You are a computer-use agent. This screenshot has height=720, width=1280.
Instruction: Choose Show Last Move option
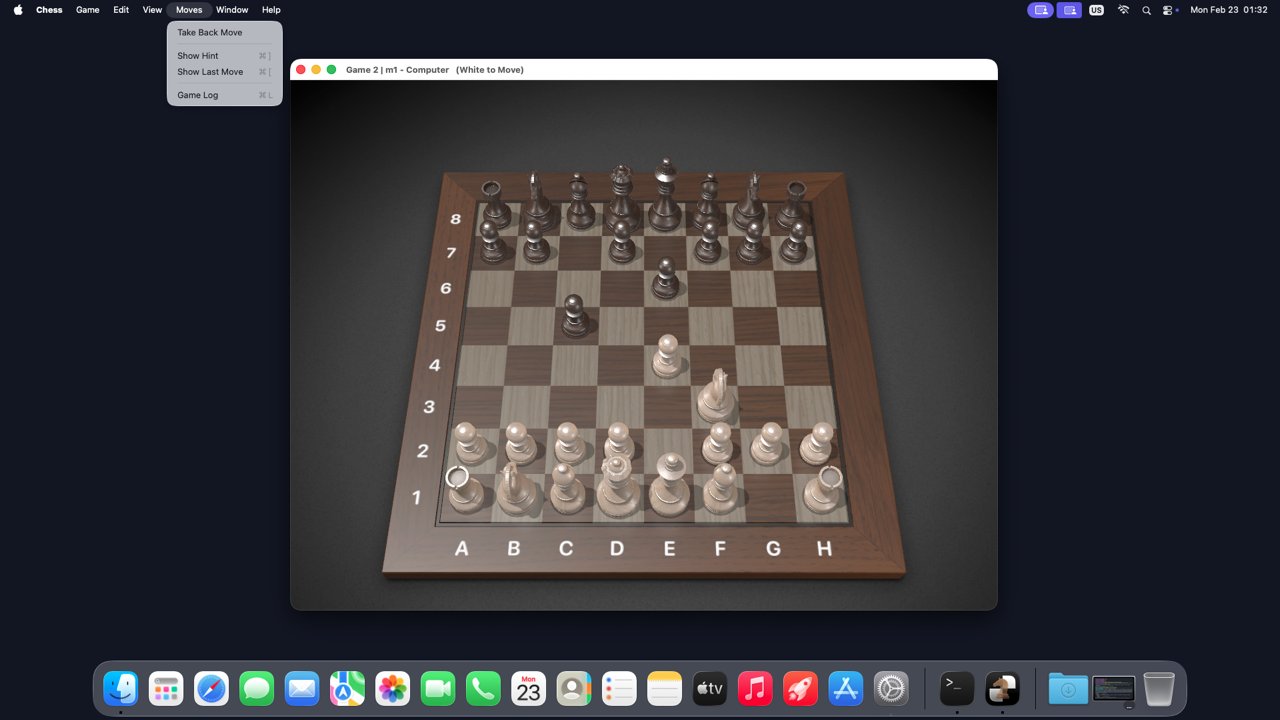click(210, 72)
